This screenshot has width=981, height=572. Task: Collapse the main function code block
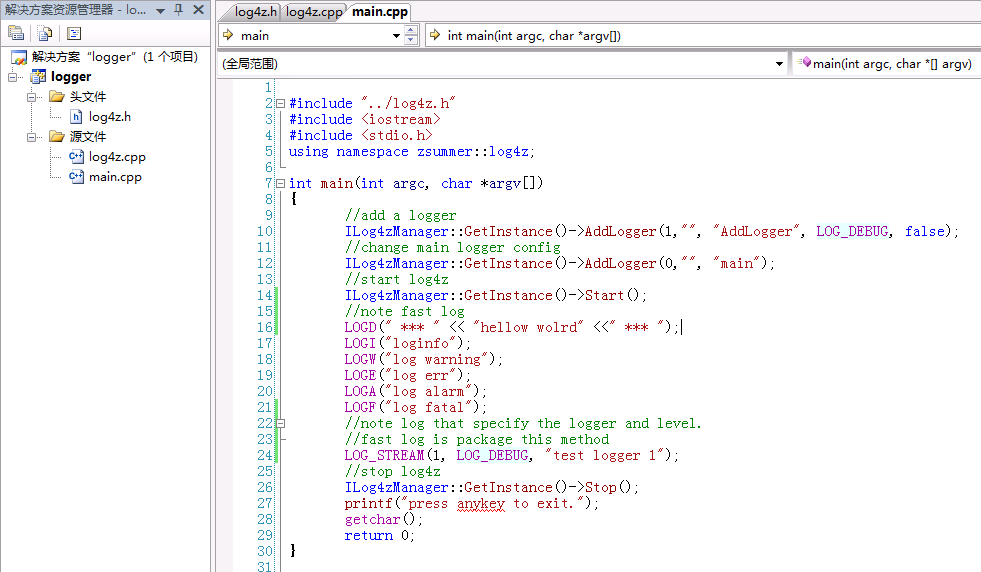pyautogui.click(x=280, y=184)
